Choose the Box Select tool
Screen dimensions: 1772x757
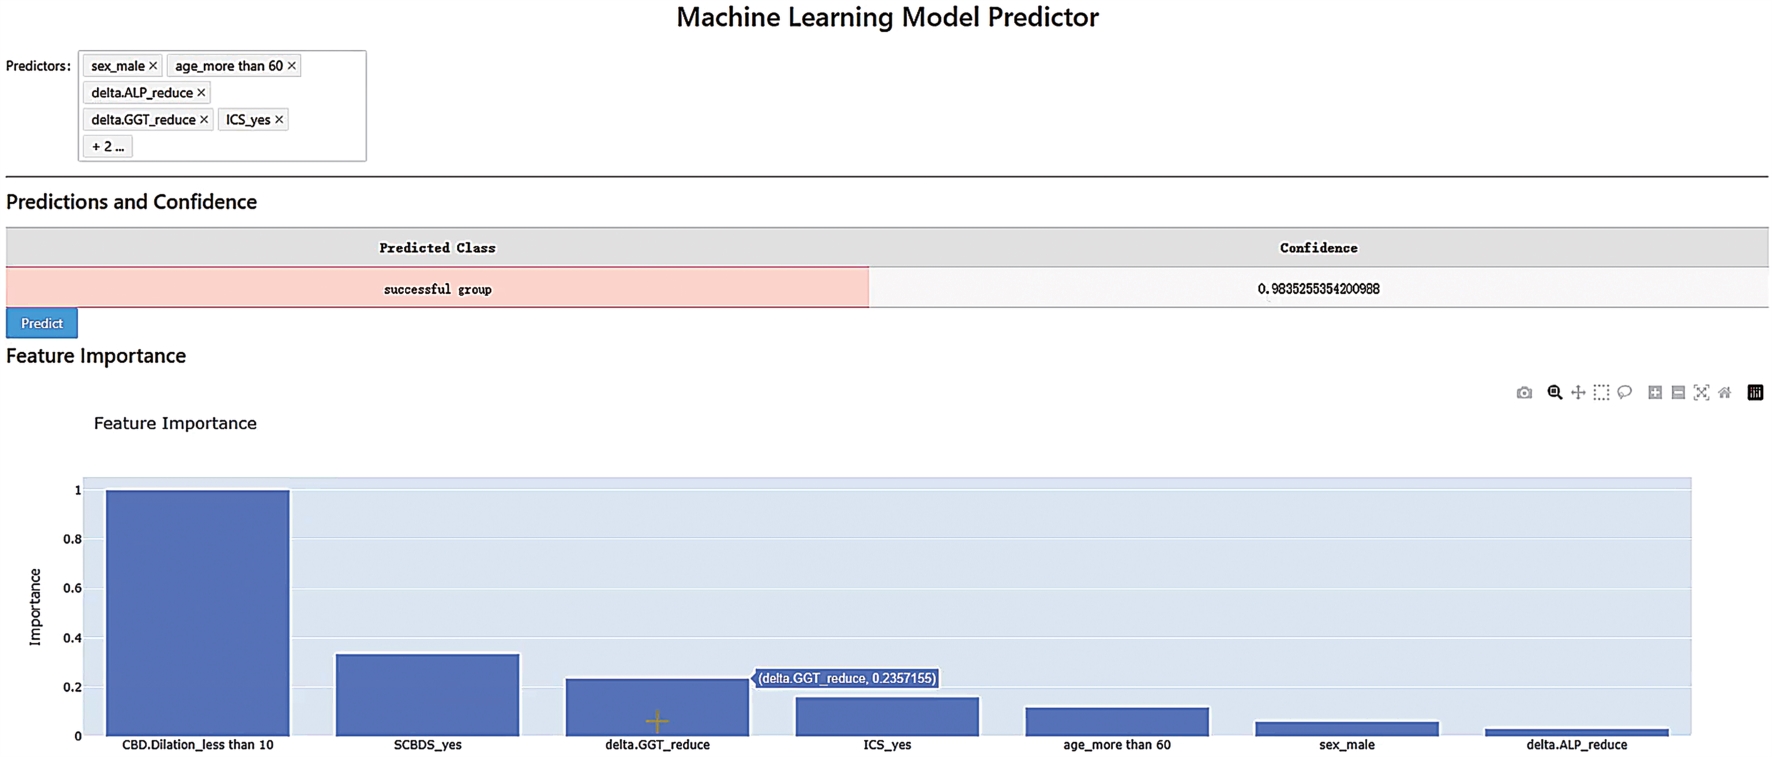[1601, 393]
